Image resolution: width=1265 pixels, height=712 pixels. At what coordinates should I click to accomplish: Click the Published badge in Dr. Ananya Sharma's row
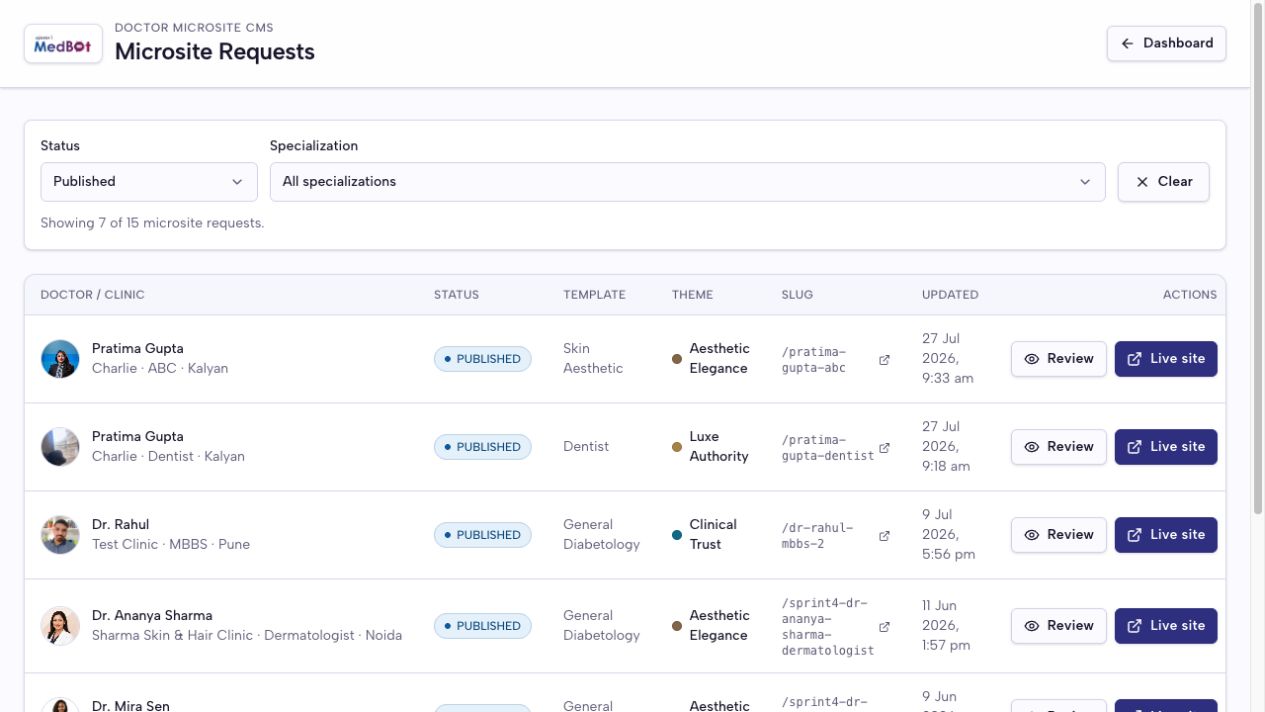482,626
